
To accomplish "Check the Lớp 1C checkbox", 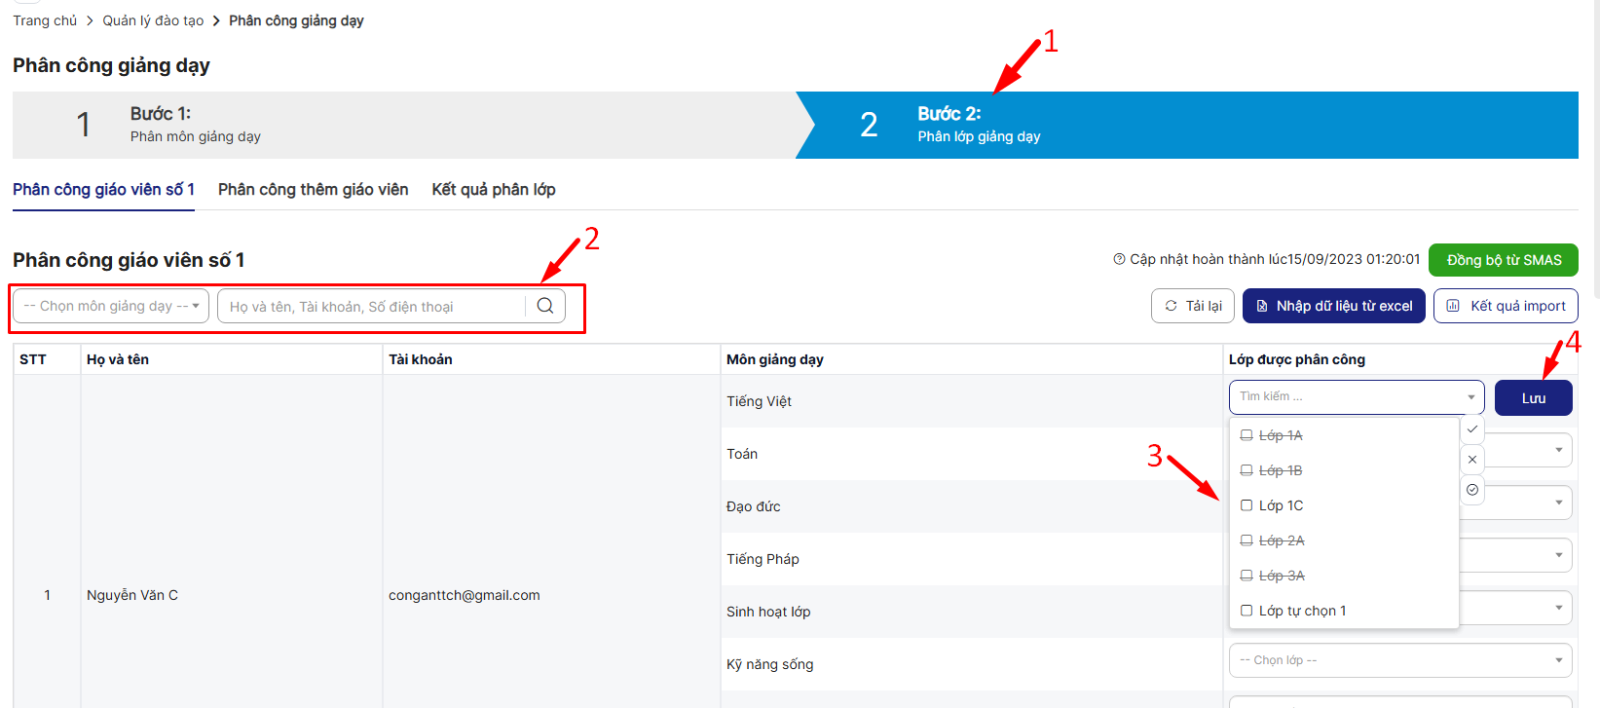I will [x=1246, y=506].
